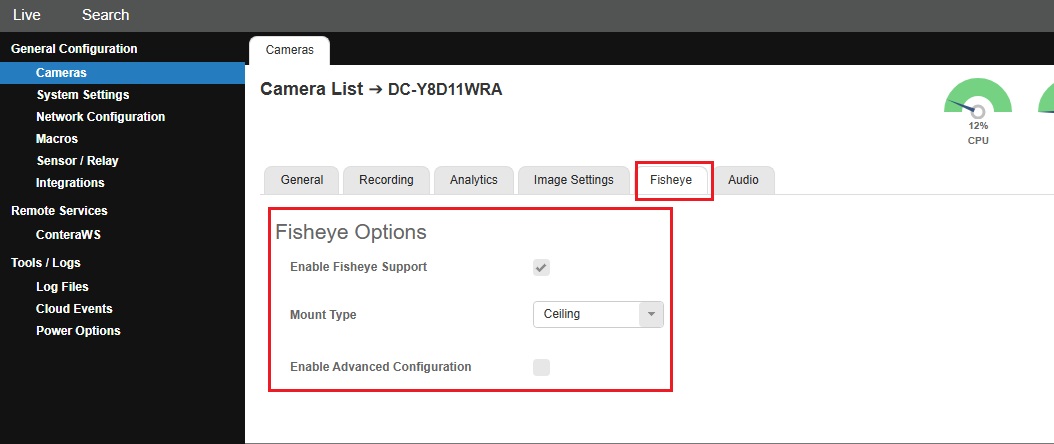Screen dimensions: 1054x444
Task: Open ConteraWS remote service
Action: point(69,235)
